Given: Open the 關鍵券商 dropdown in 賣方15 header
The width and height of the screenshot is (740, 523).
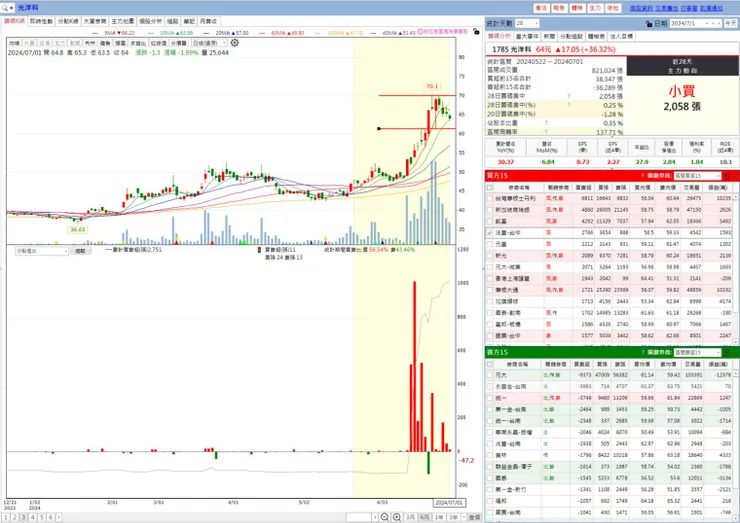Looking at the screenshot, I should tap(698, 353).
